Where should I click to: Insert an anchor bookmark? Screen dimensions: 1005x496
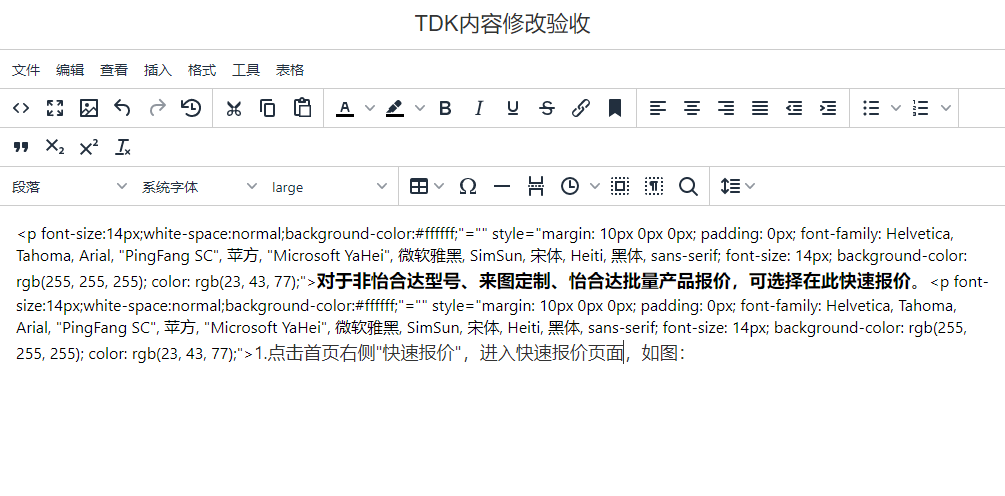pyautogui.click(x=615, y=108)
